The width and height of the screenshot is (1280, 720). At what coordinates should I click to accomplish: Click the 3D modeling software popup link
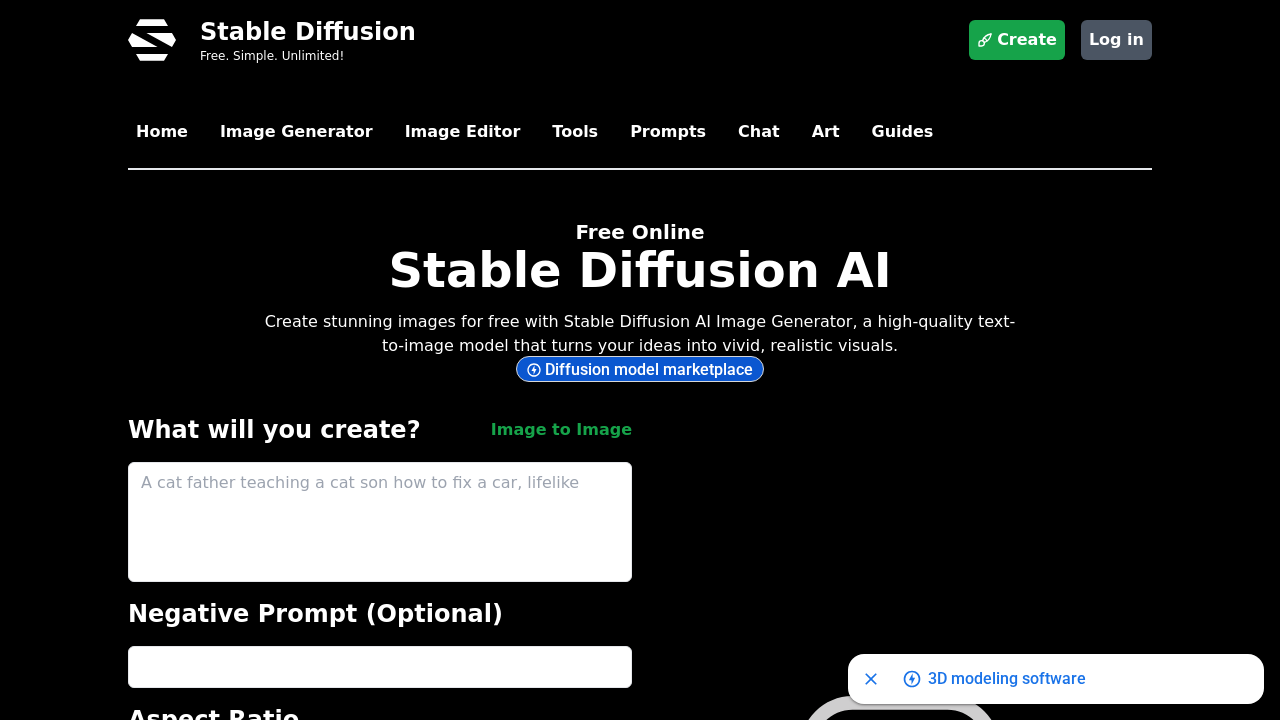[x=1006, y=679]
